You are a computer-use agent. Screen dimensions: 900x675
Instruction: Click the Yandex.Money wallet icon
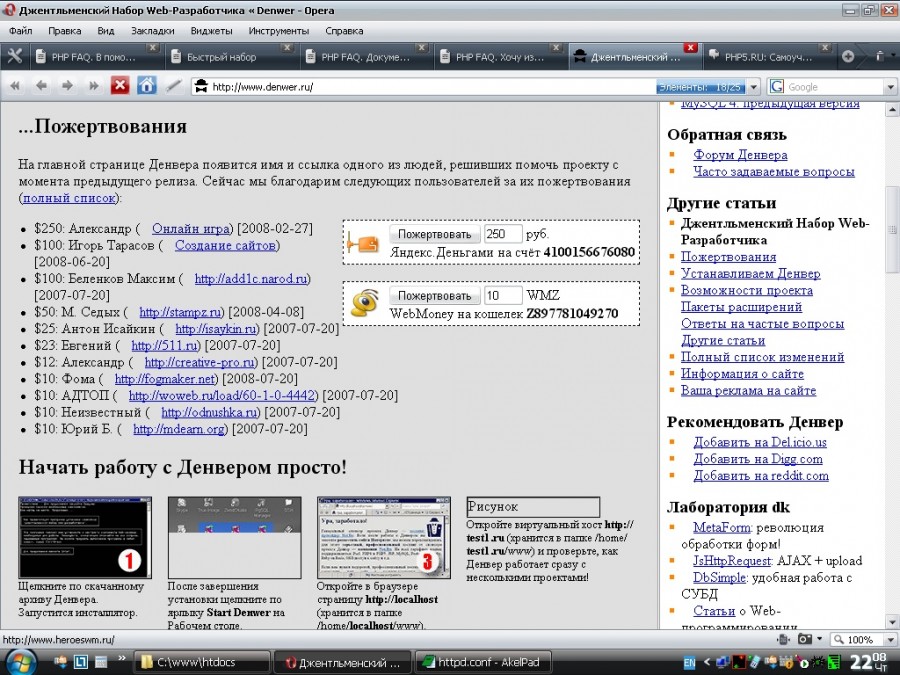364,243
